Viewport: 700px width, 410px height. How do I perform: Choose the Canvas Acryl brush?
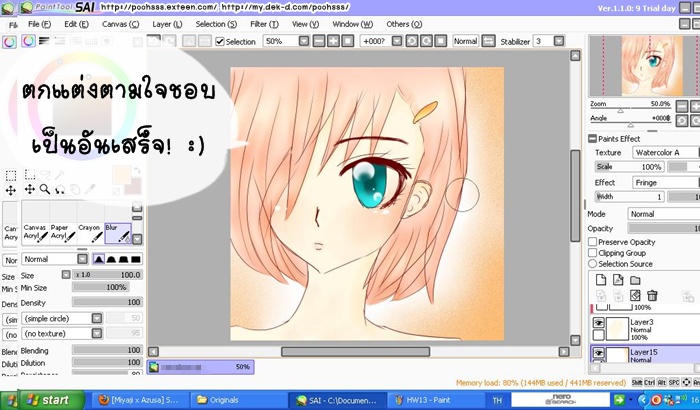tap(35, 233)
